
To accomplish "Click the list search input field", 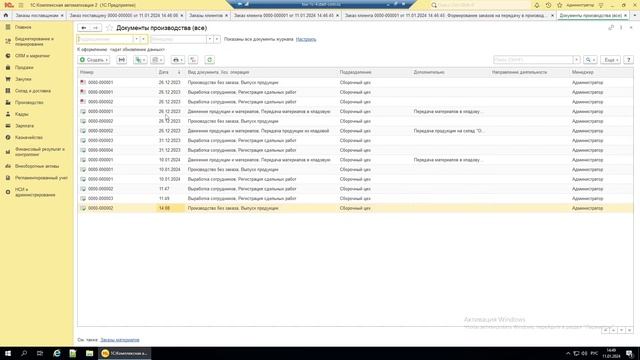I will point(533,60).
